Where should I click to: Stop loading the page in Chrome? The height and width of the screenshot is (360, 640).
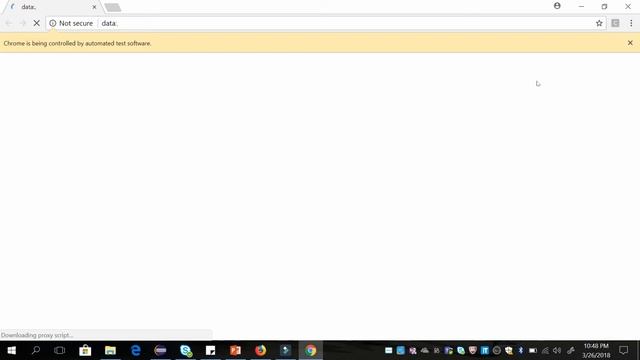pos(36,23)
